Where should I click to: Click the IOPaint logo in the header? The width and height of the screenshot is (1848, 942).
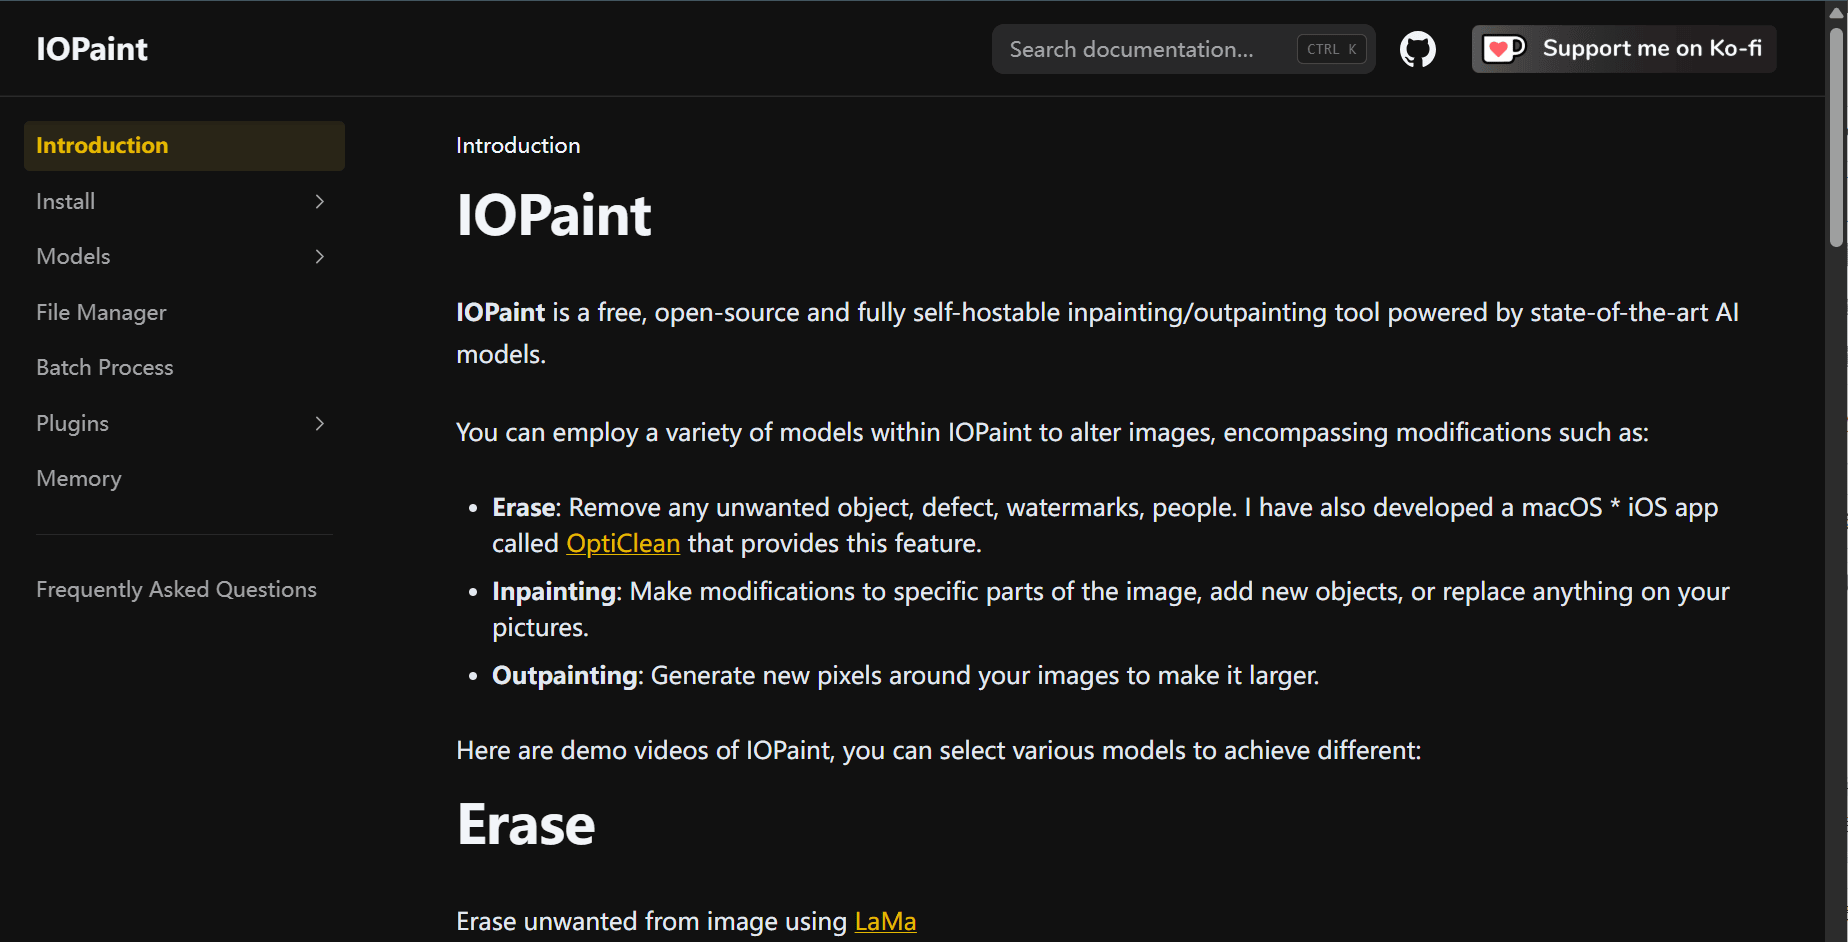pos(91,48)
